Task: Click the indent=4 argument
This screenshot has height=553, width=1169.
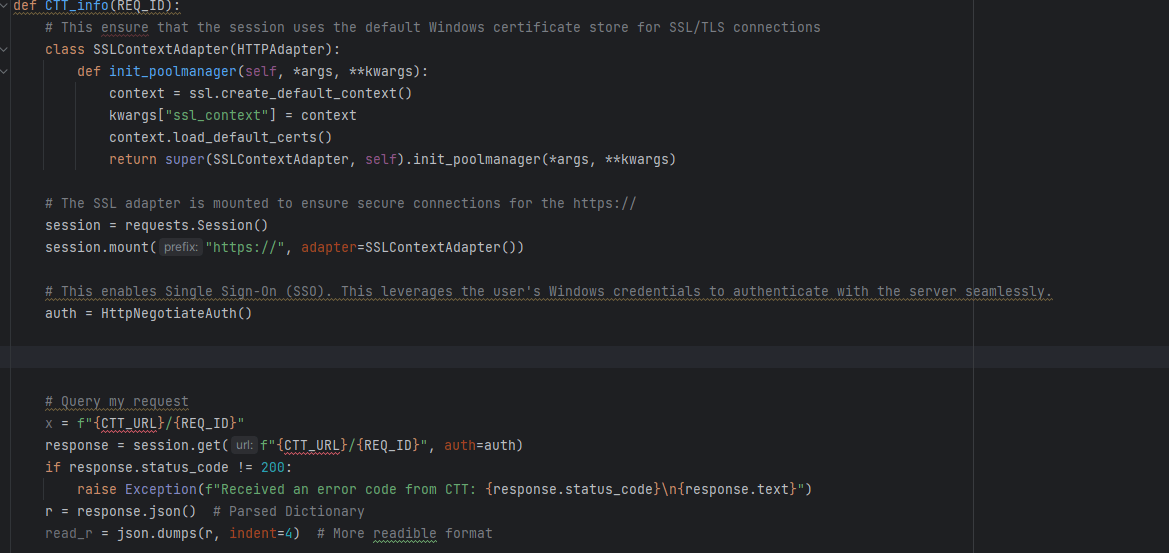Action: [x=261, y=534]
